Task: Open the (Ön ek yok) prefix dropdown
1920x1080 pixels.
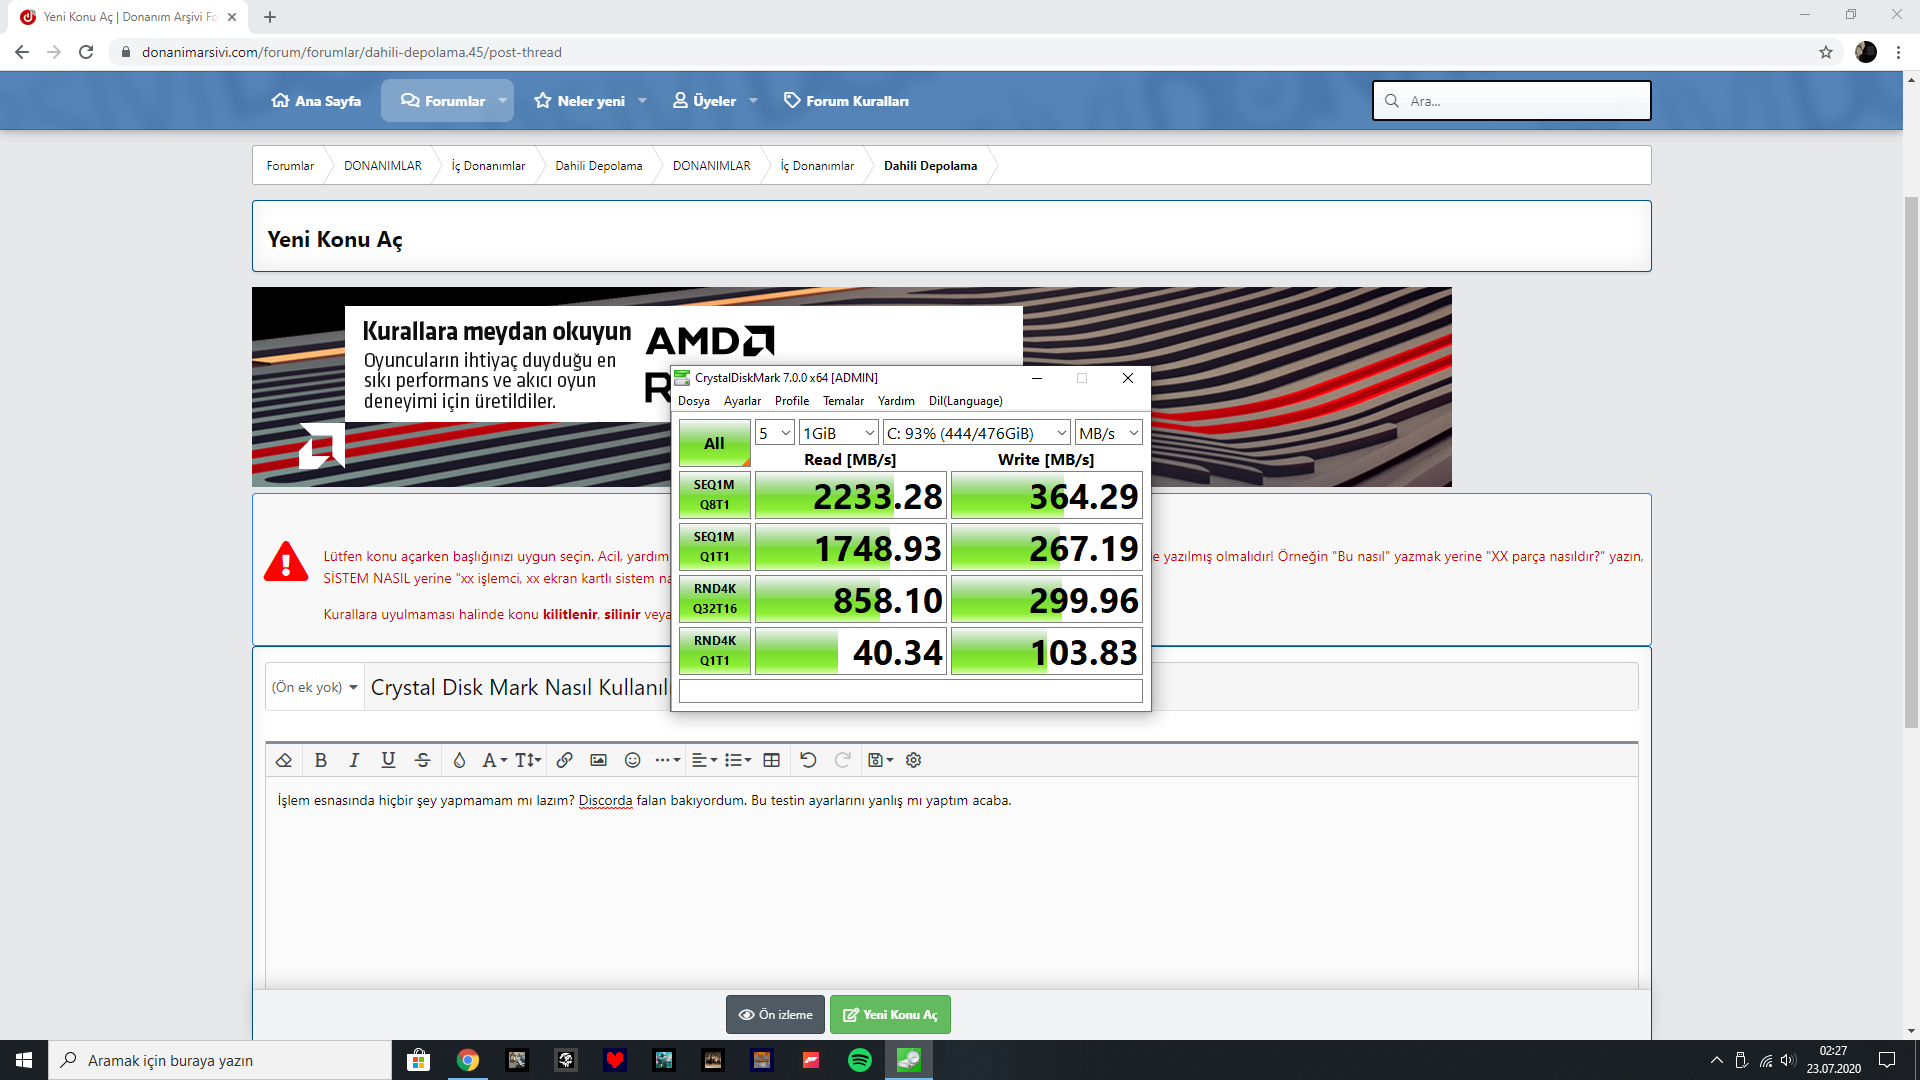Action: click(314, 688)
